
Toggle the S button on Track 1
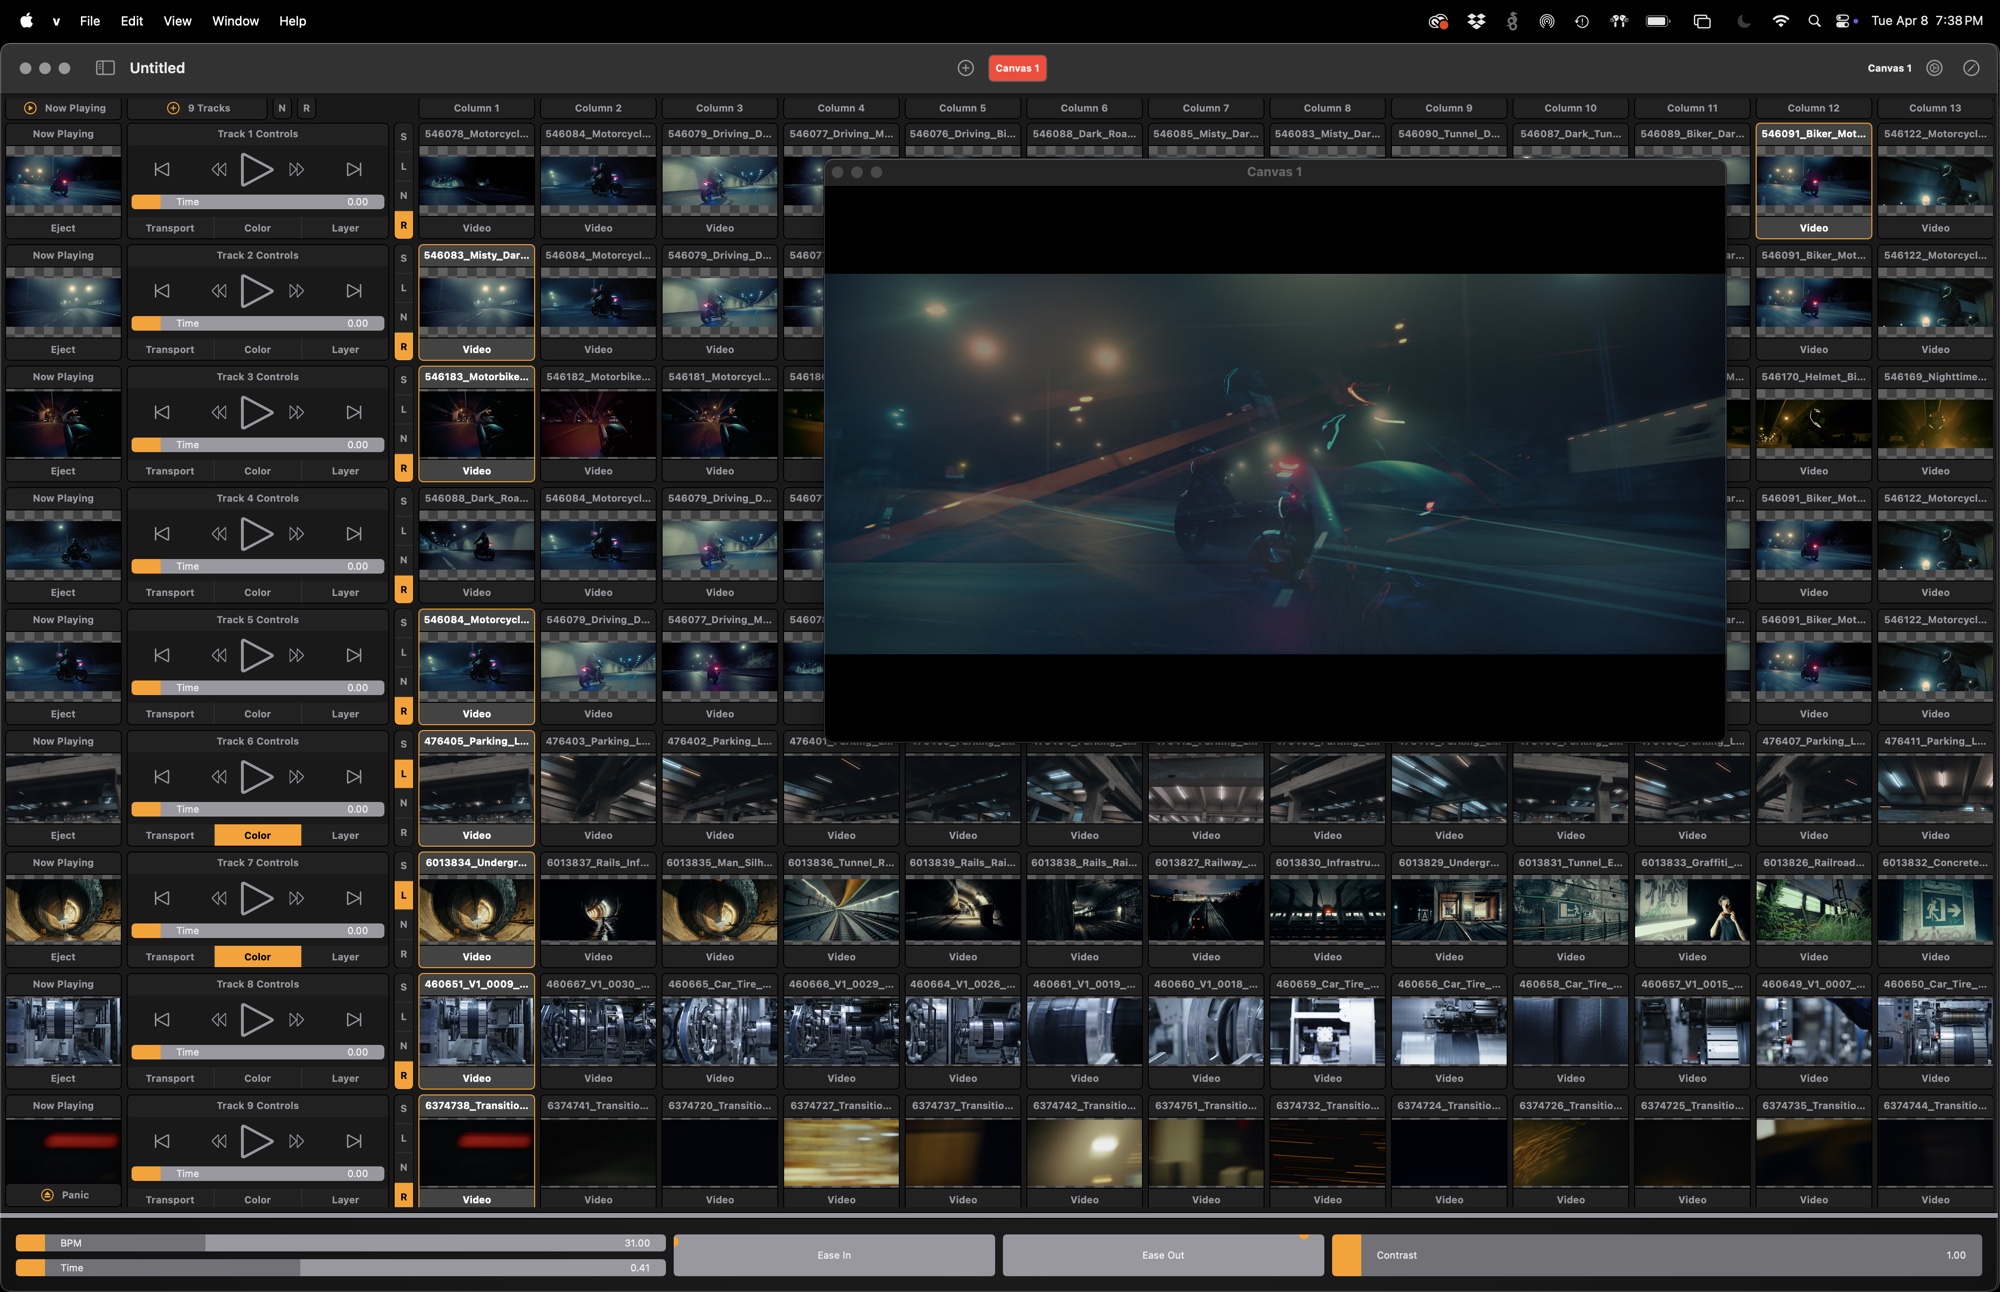point(404,137)
